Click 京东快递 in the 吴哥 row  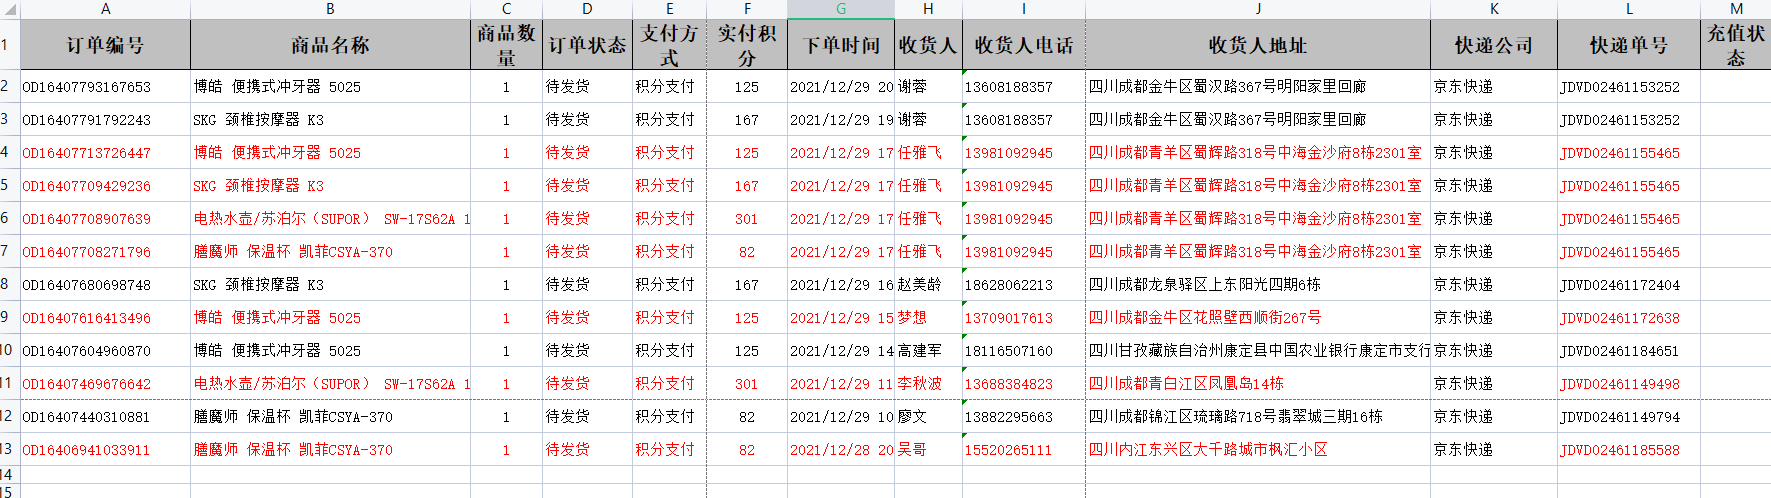point(1463,450)
